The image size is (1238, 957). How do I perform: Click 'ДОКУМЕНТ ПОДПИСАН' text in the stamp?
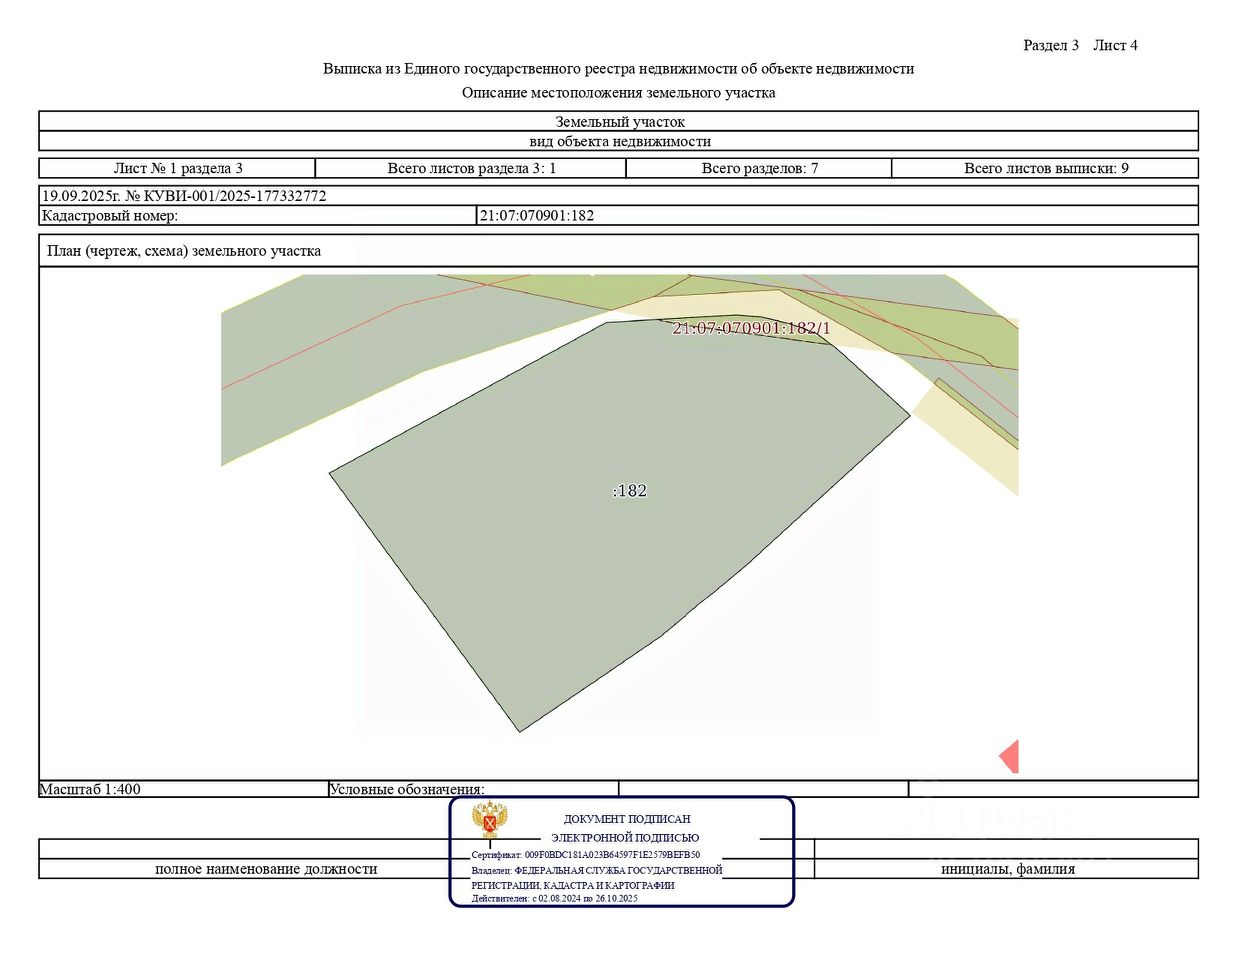(x=627, y=819)
